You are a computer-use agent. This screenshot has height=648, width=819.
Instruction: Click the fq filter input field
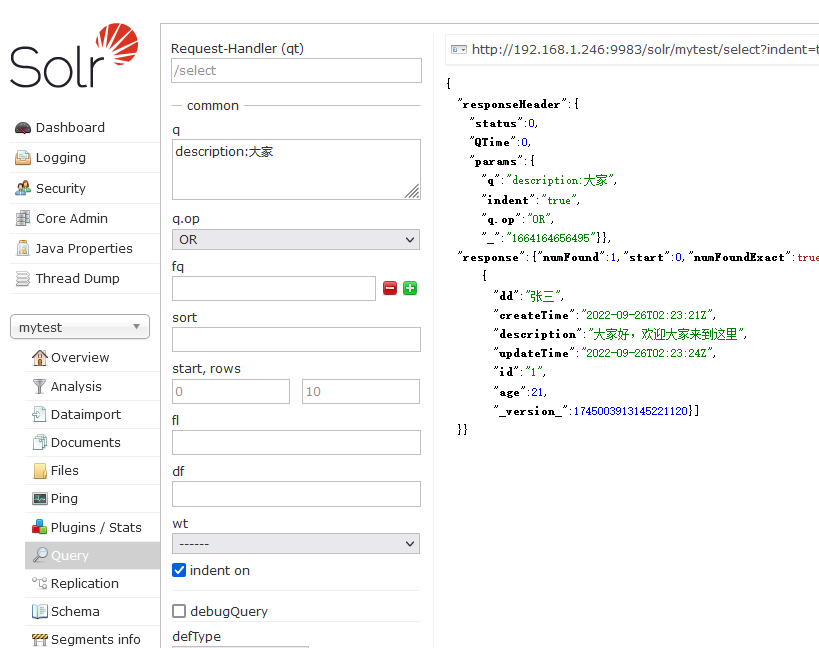(x=274, y=288)
